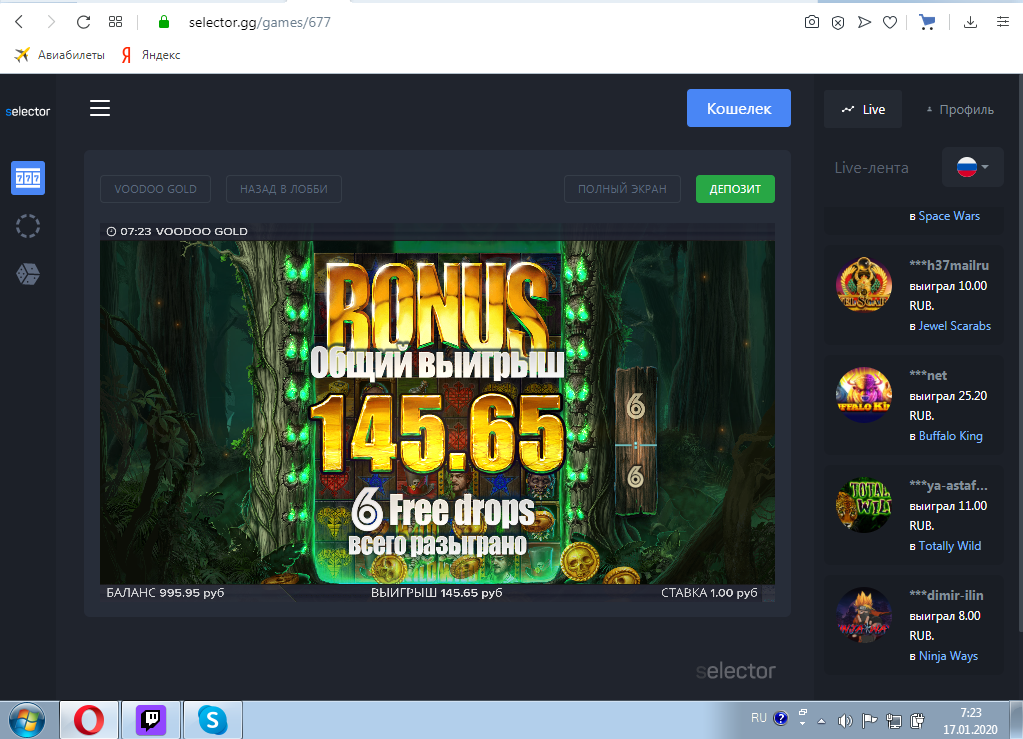Open the Totally Wild game link

[950, 546]
